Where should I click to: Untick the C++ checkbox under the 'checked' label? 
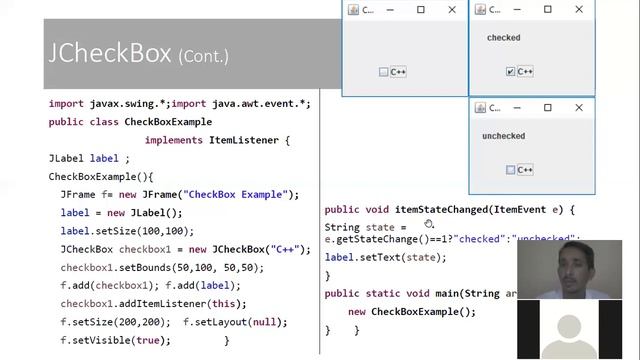pos(510,72)
